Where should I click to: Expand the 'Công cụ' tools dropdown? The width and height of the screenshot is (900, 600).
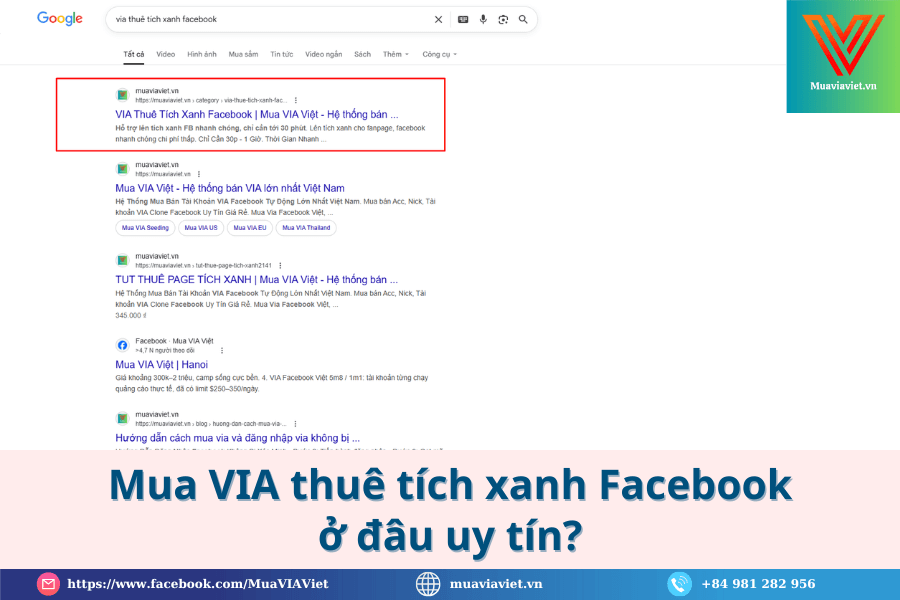point(440,55)
